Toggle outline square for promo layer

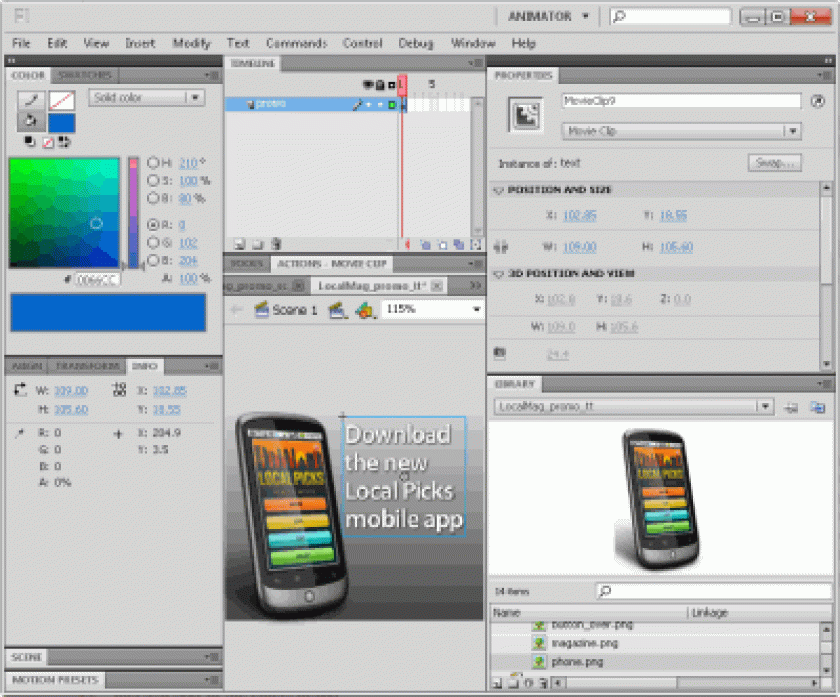[392, 105]
